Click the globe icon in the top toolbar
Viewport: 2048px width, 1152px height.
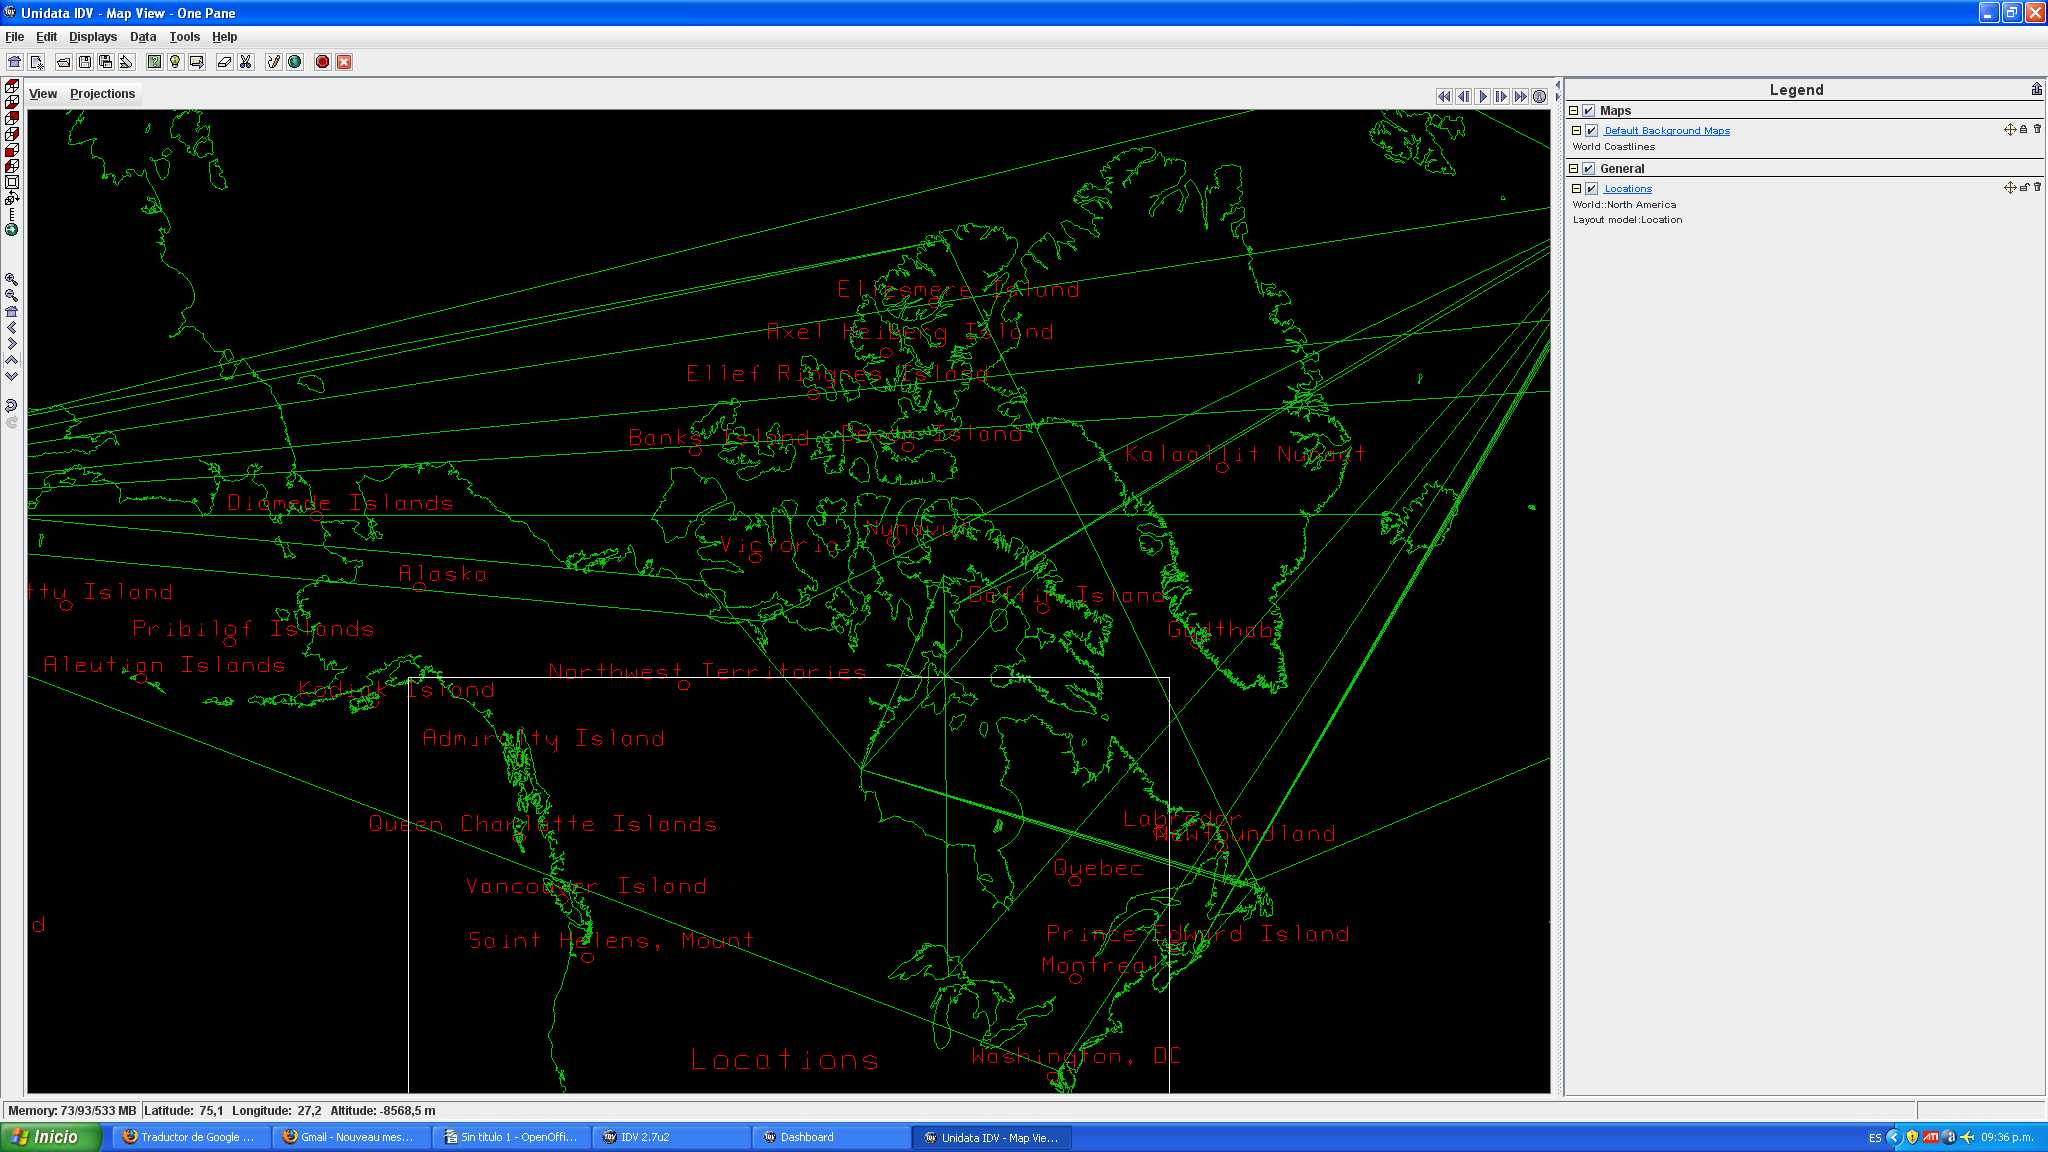click(x=295, y=62)
